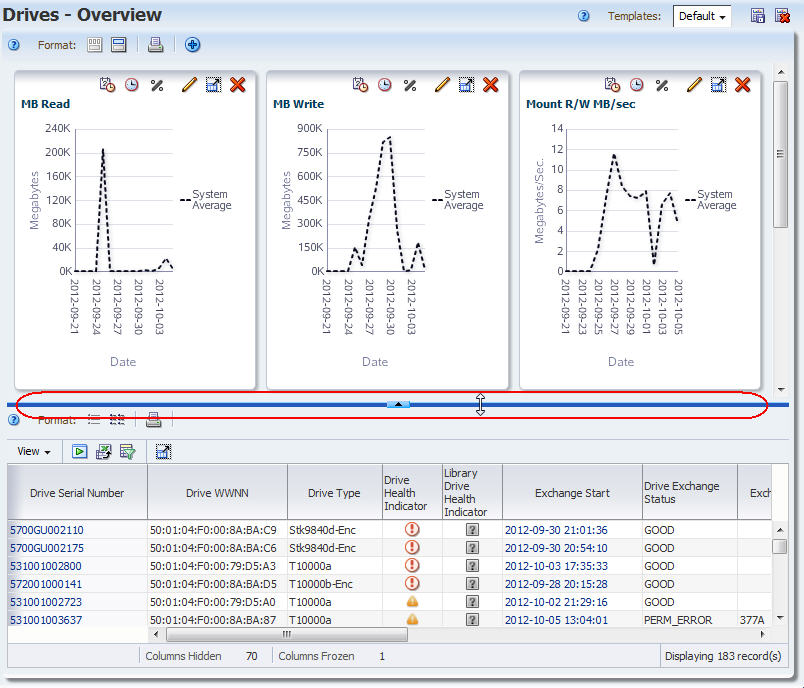Click the clock icon on MB Read graph

pos(132,85)
